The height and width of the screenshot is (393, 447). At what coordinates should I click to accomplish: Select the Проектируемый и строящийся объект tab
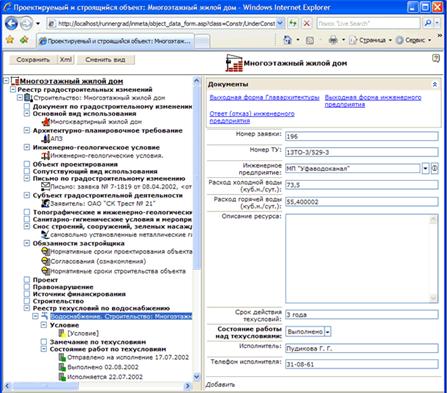pos(115,41)
